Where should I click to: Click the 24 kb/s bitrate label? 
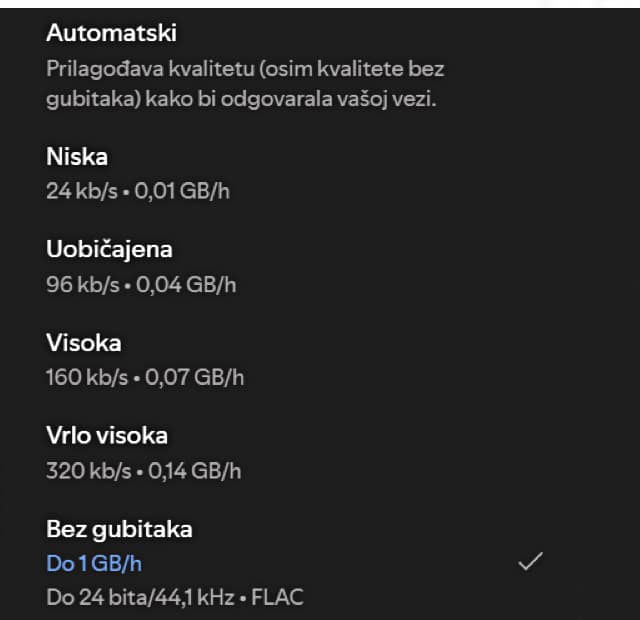coord(80,190)
